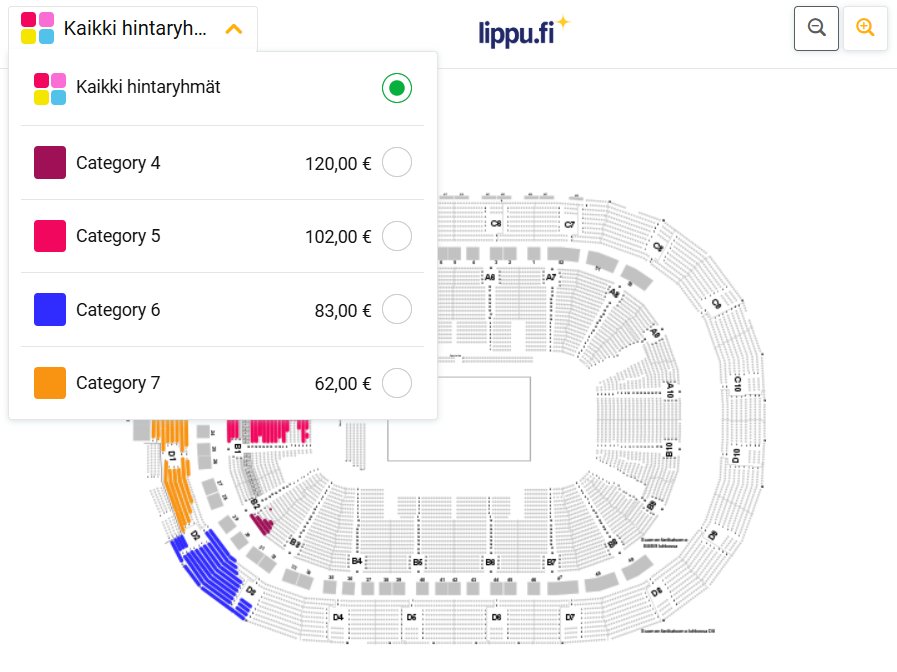Click the orange Category 7 swatch
Viewport: 897px width, 672px height.
pyautogui.click(x=50, y=383)
